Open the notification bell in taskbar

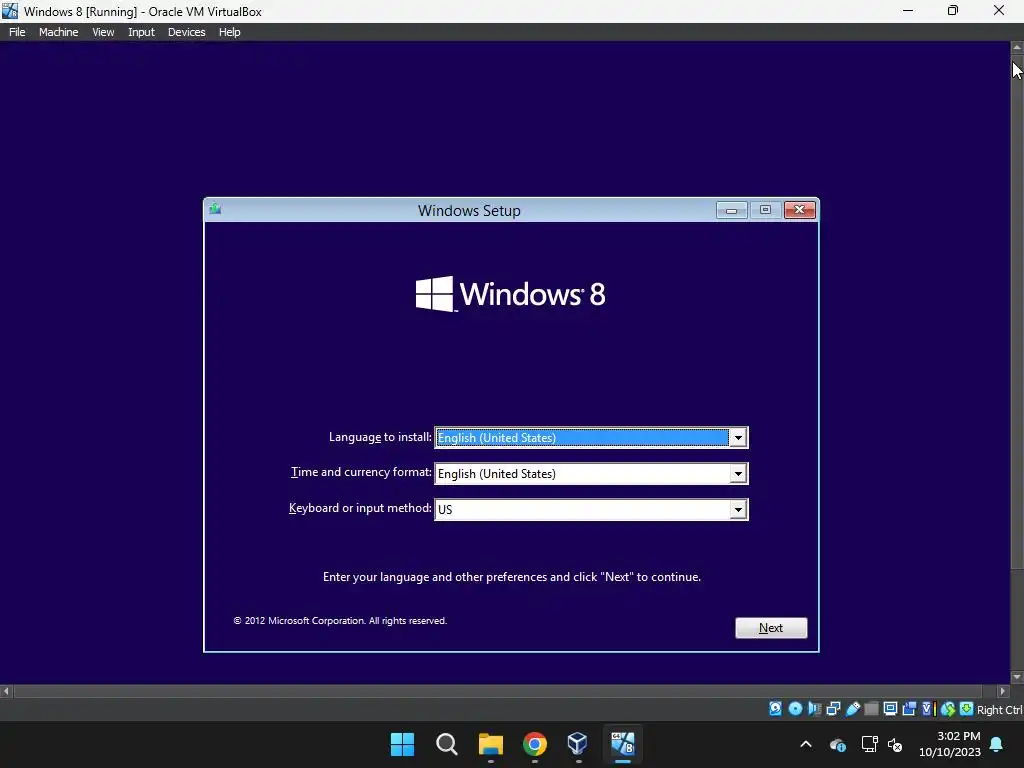tap(997, 744)
